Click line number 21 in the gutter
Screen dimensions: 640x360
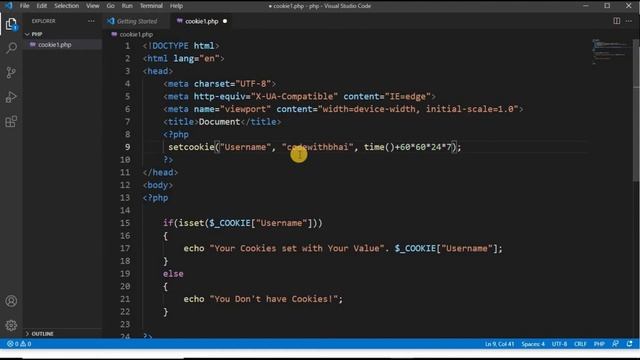tap(125, 299)
